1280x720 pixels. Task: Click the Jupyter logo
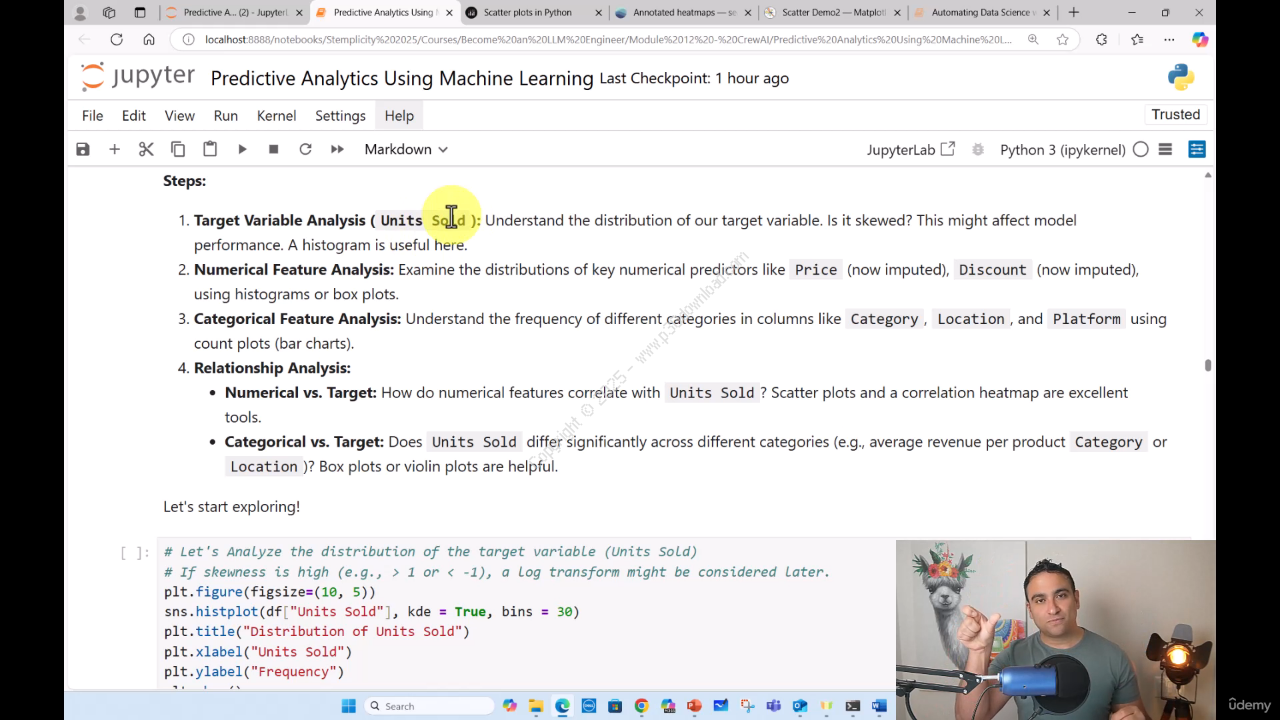(138, 77)
